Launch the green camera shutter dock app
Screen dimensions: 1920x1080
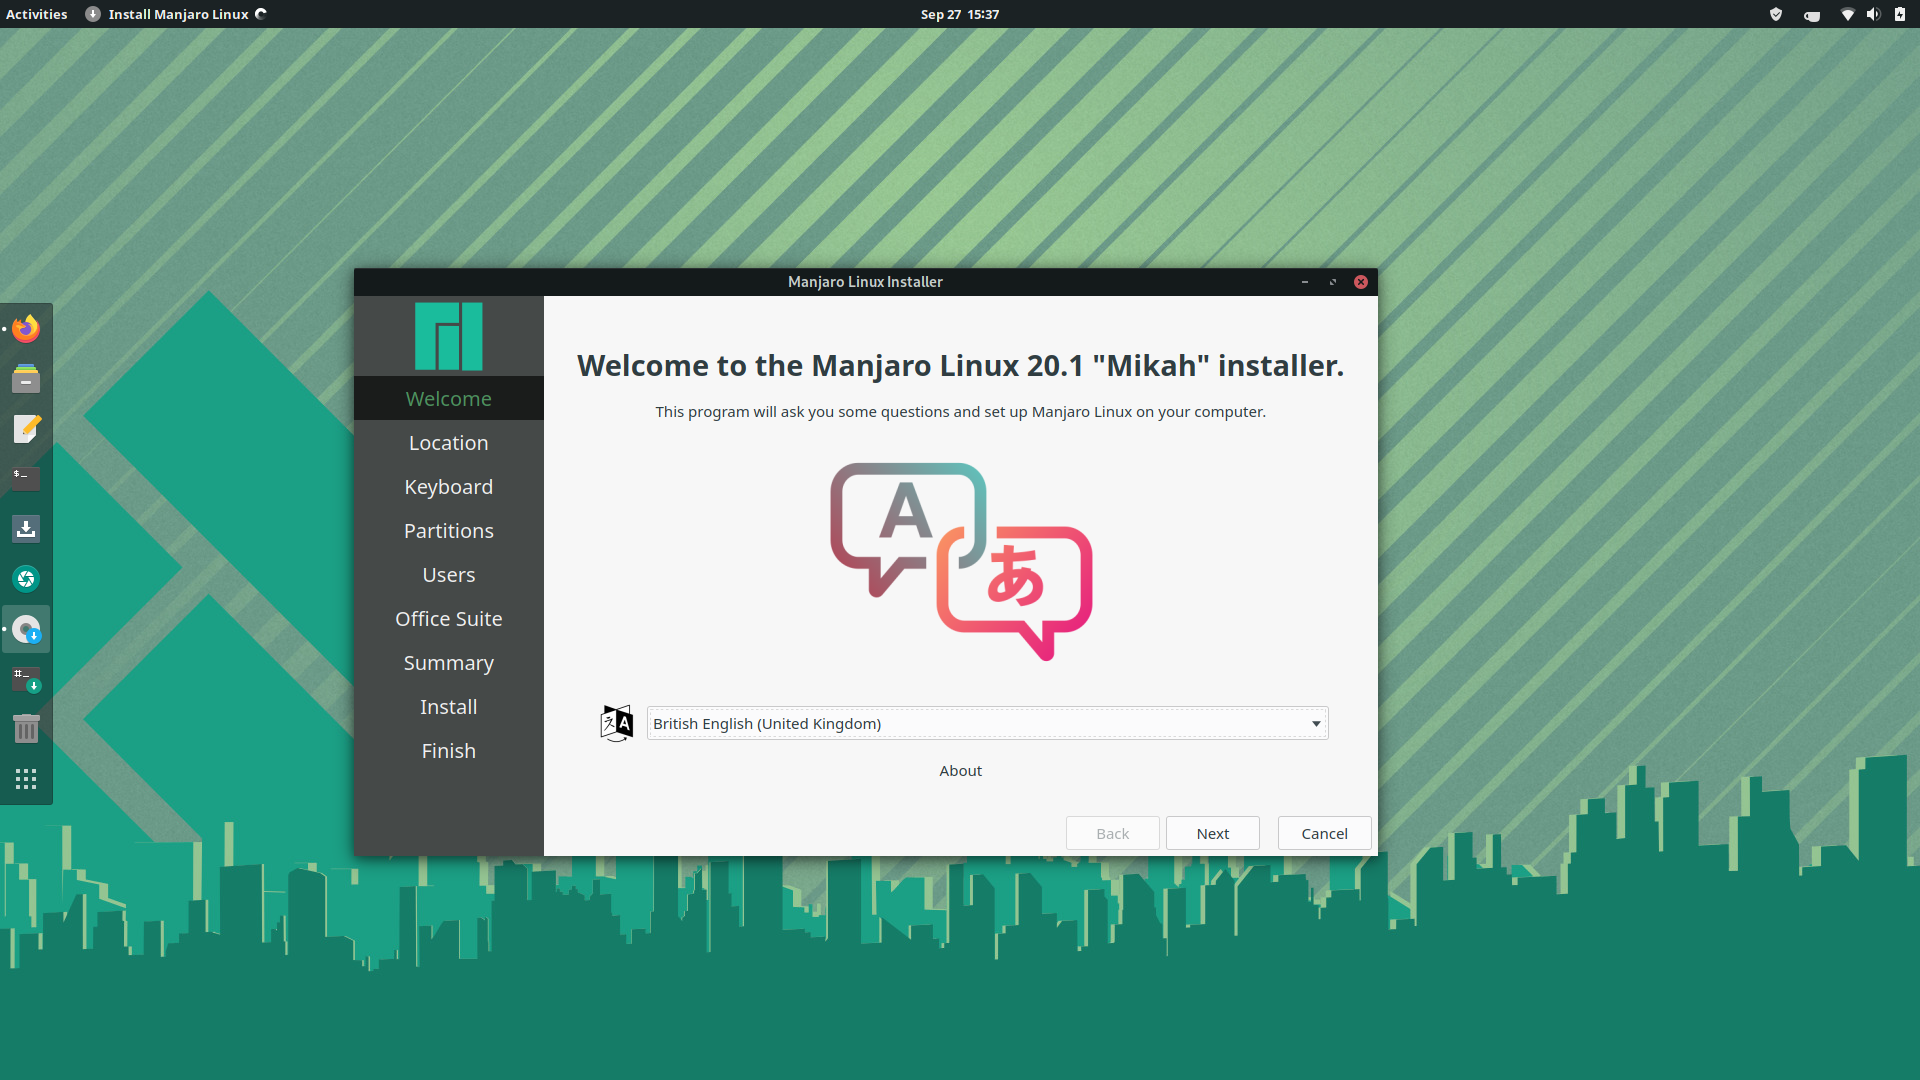(x=26, y=579)
